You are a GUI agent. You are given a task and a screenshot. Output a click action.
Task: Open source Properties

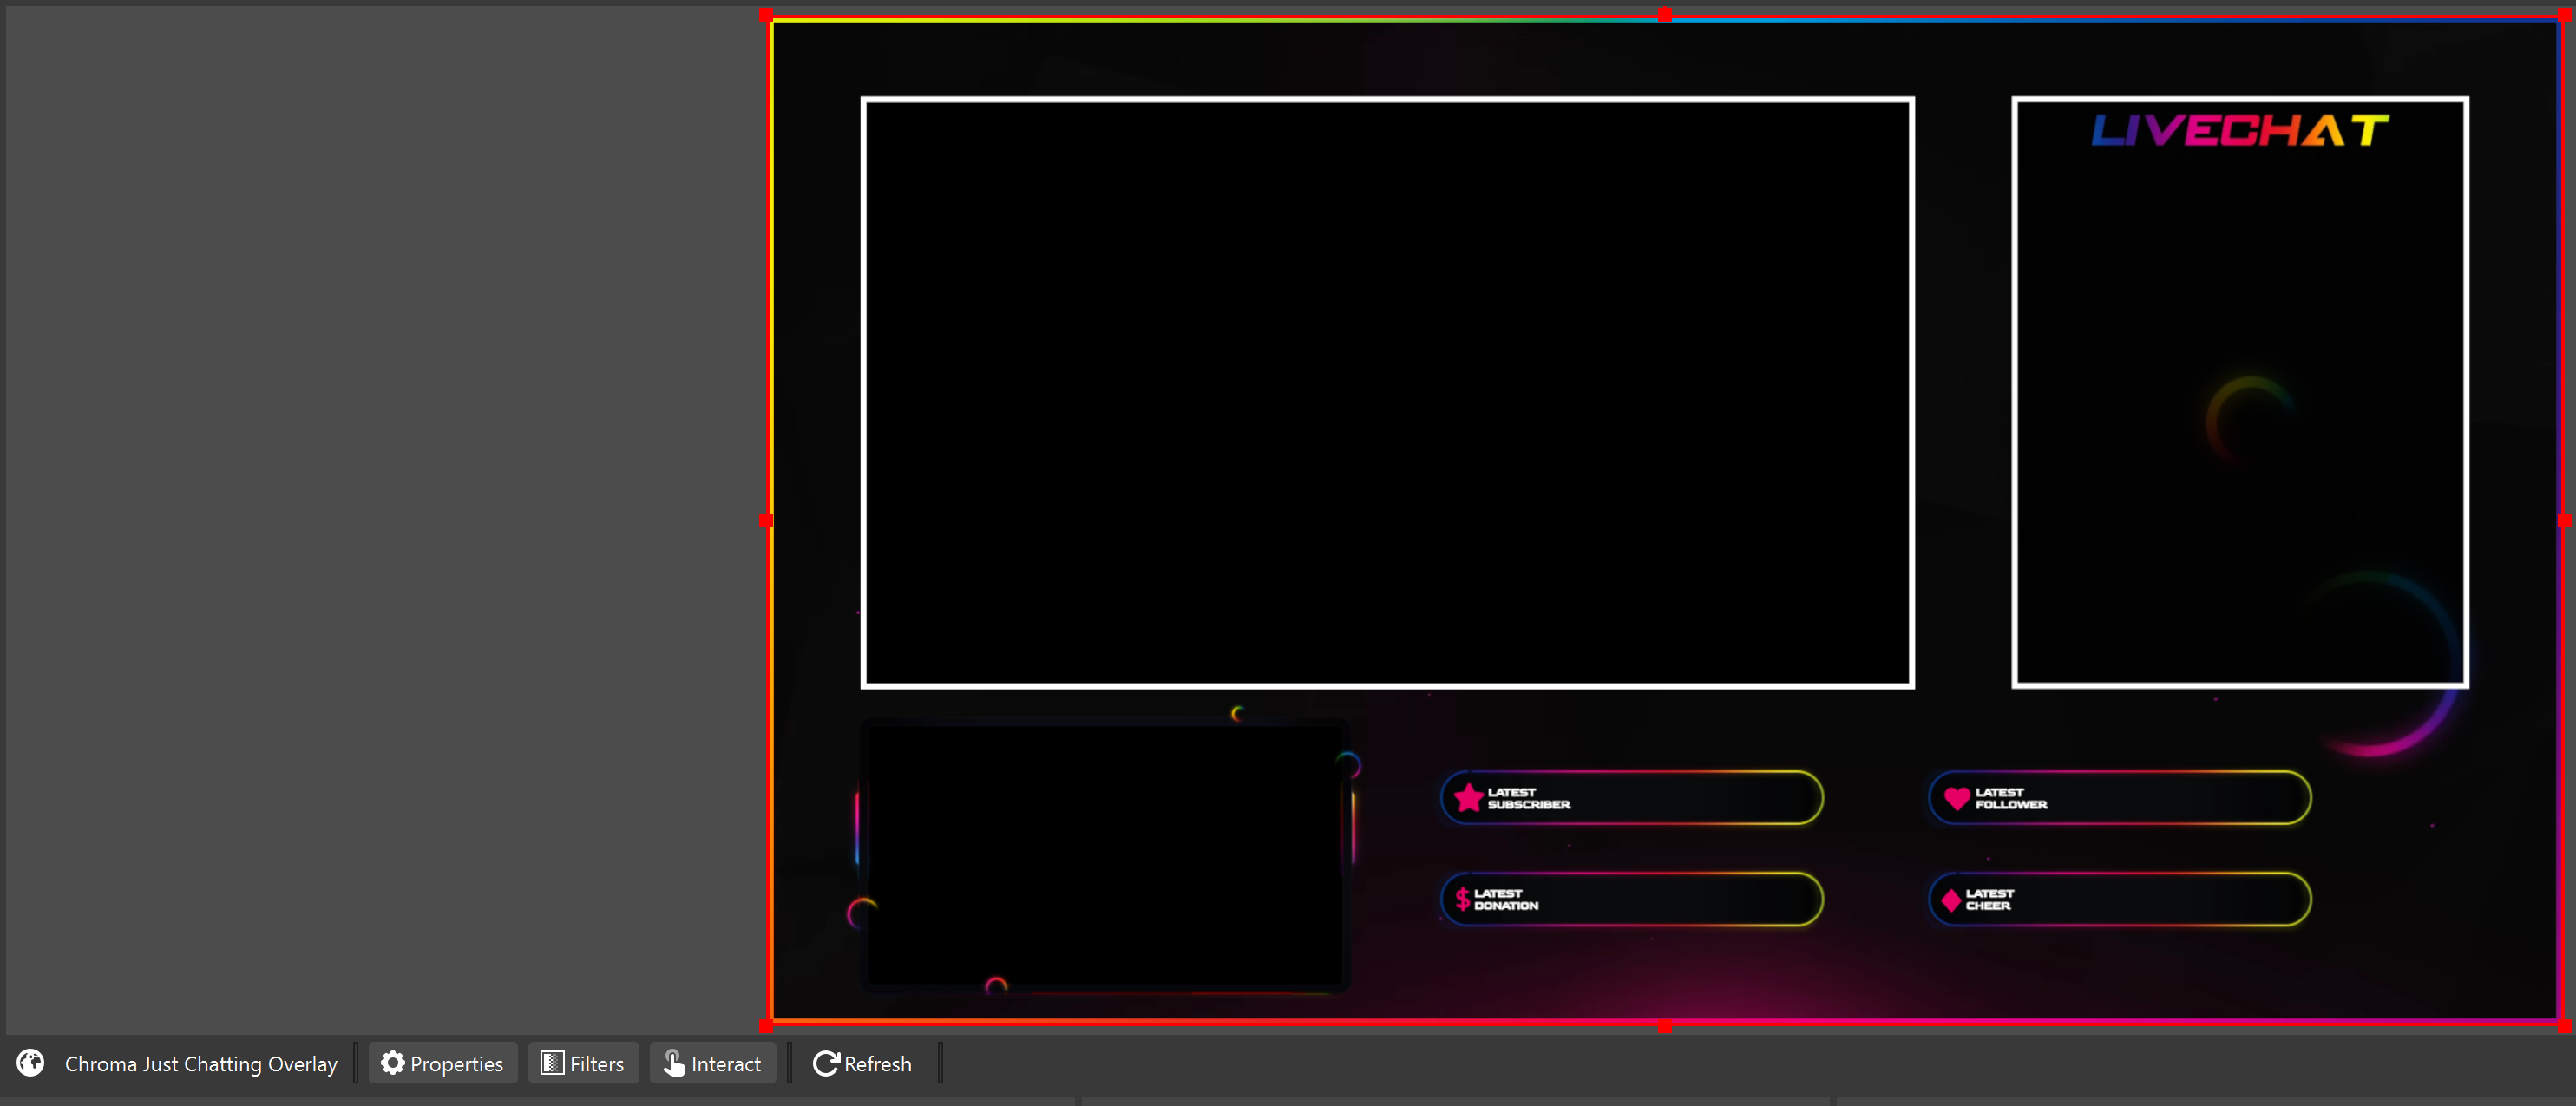point(443,1063)
